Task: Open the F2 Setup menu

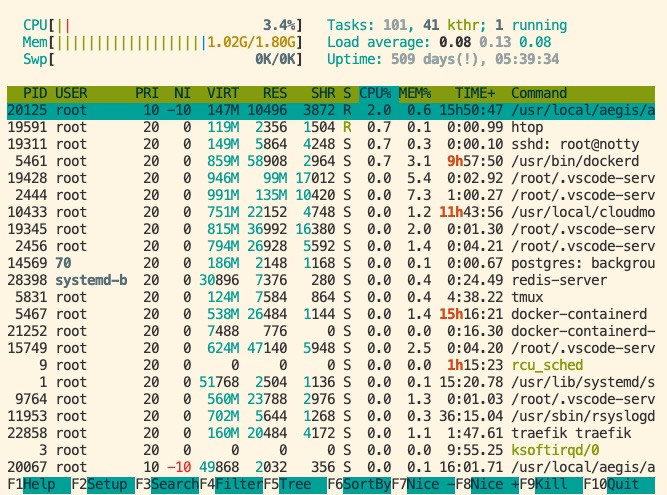Action: coord(103,484)
